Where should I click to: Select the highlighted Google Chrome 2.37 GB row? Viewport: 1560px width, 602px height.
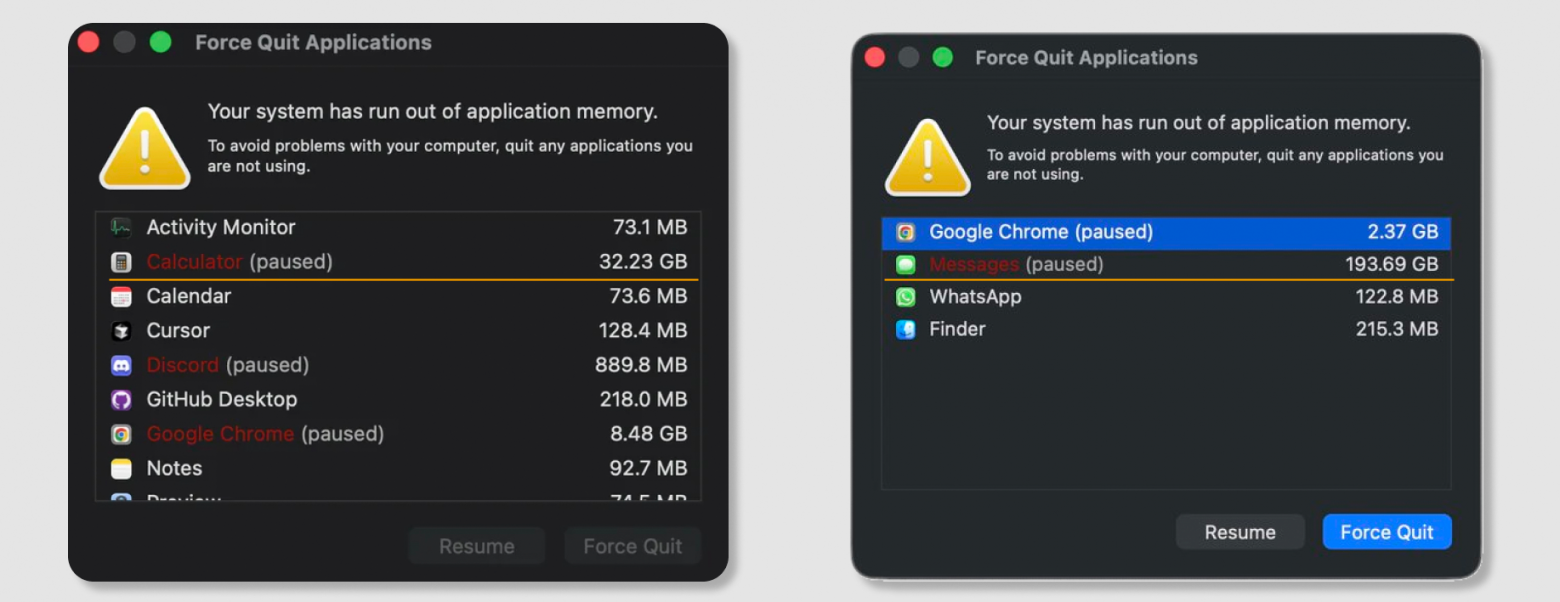(x=1165, y=232)
